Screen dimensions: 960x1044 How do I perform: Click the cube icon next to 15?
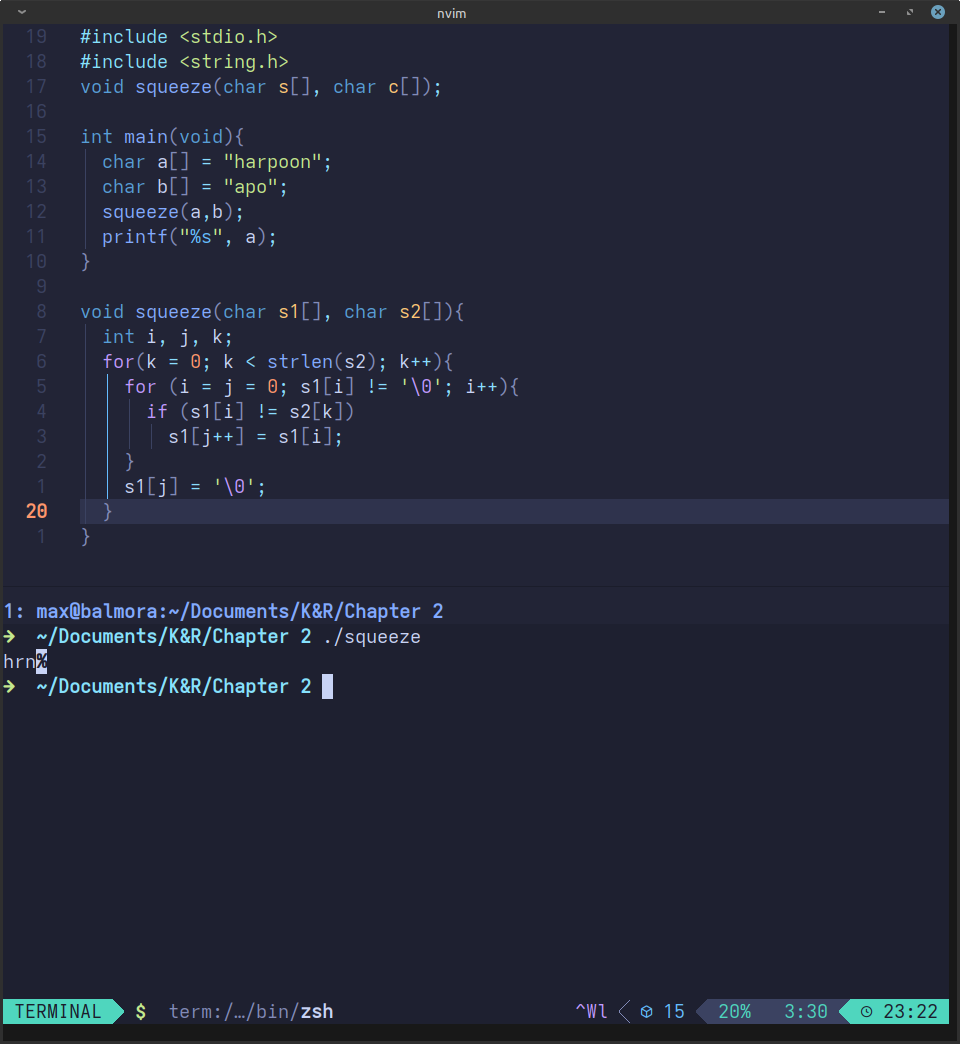coord(646,1012)
